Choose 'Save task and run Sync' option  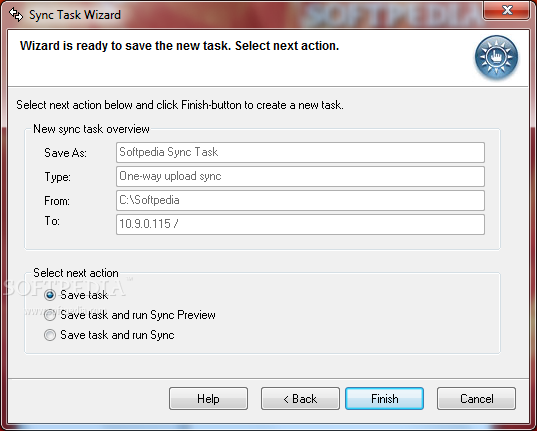click(50, 335)
